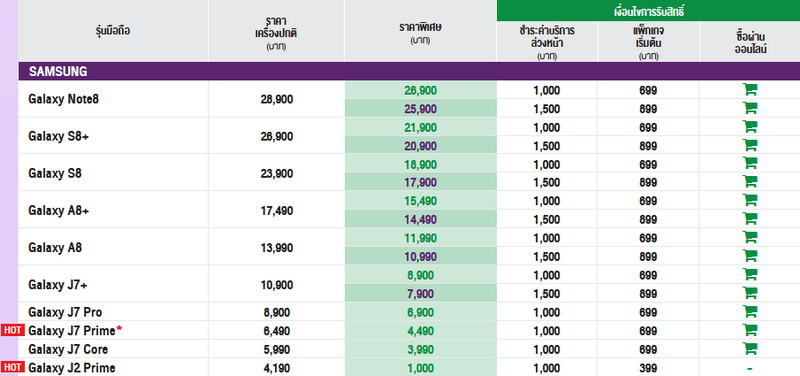
Task: Click the เงื่อนไขการรับสิทธิ์ green header
Action: coord(648,11)
